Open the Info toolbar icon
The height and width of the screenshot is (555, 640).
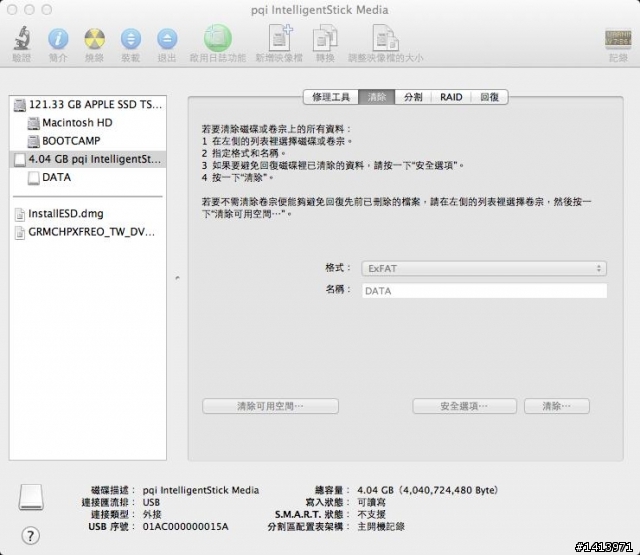point(58,39)
